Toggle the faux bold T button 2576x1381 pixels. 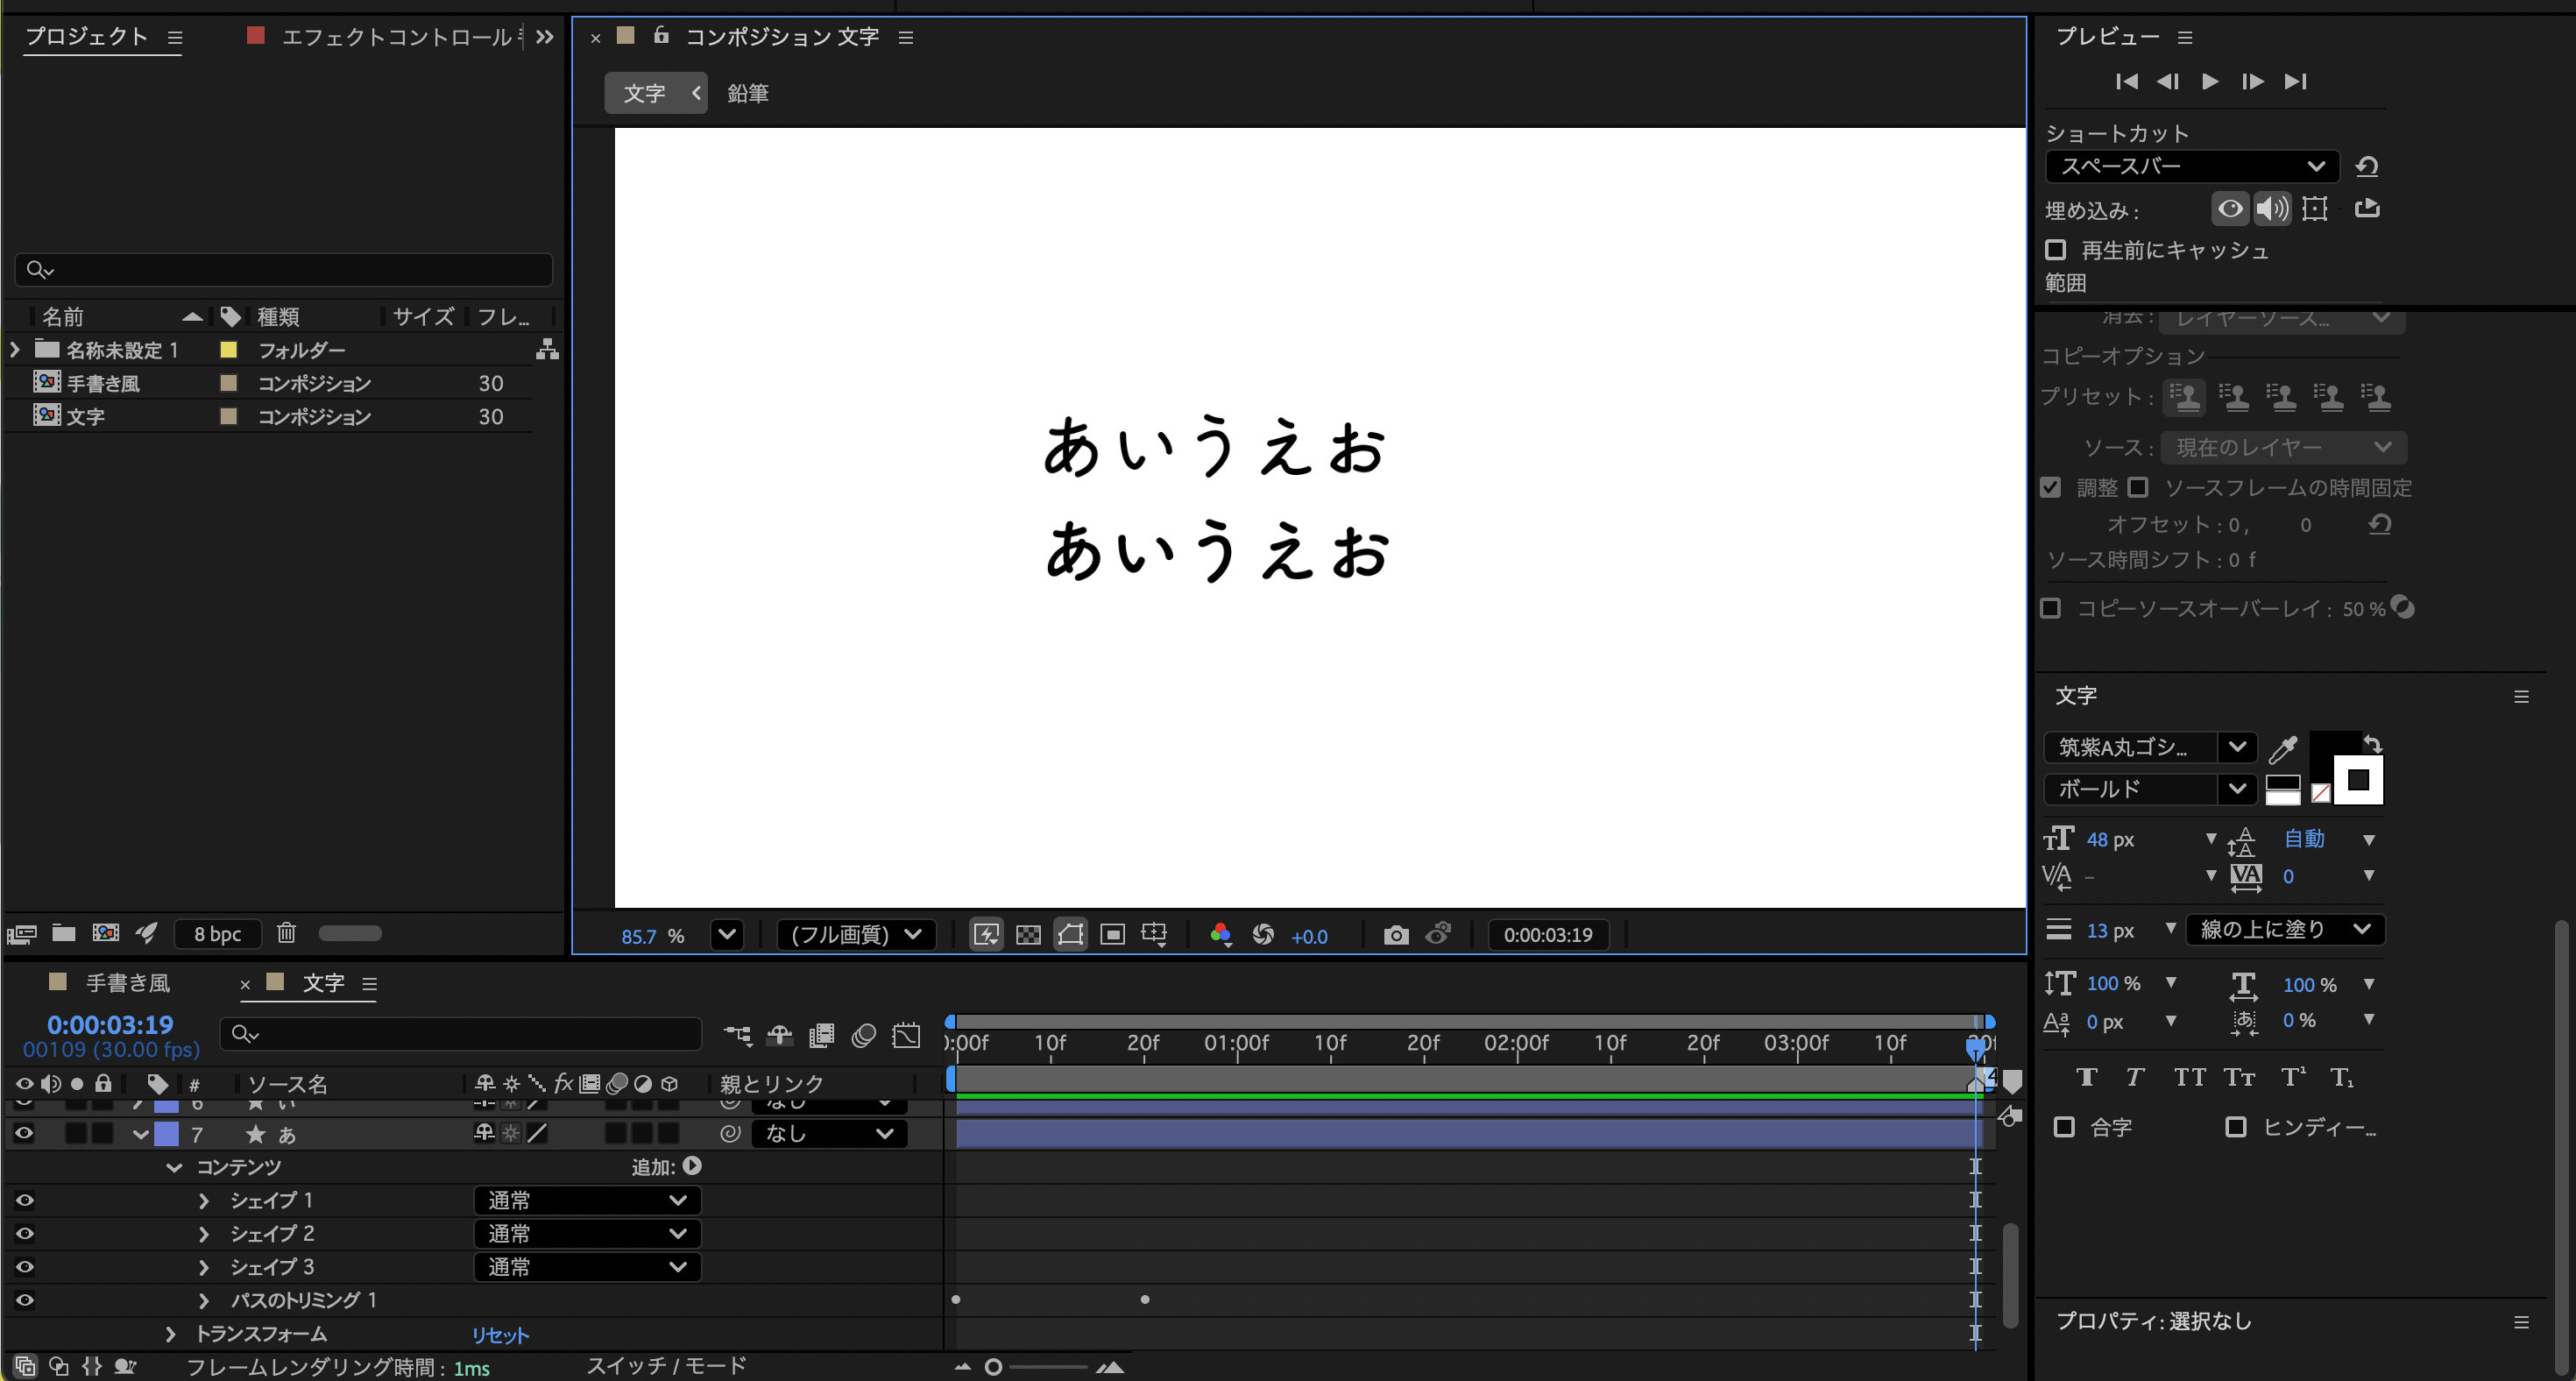(x=2086, y=1077)
